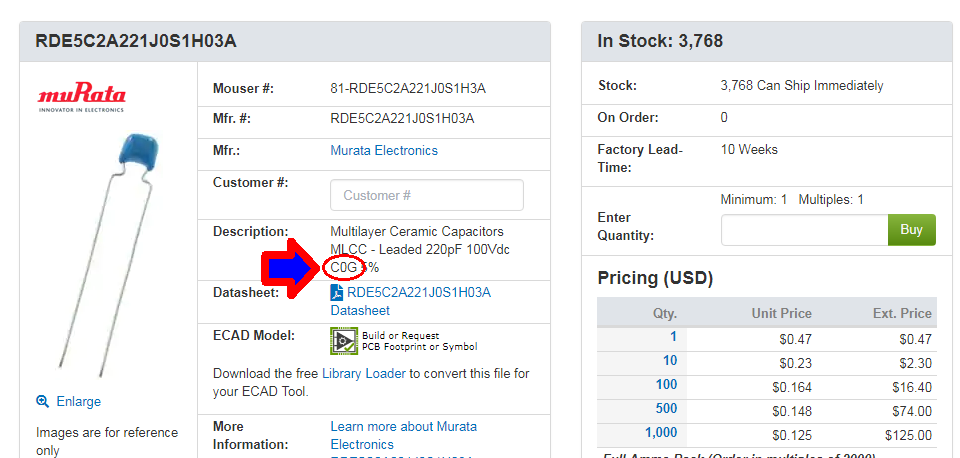960x458 pixels.
Task: Select quantity 1,000 price break
Action: click(x=661, y=433)
